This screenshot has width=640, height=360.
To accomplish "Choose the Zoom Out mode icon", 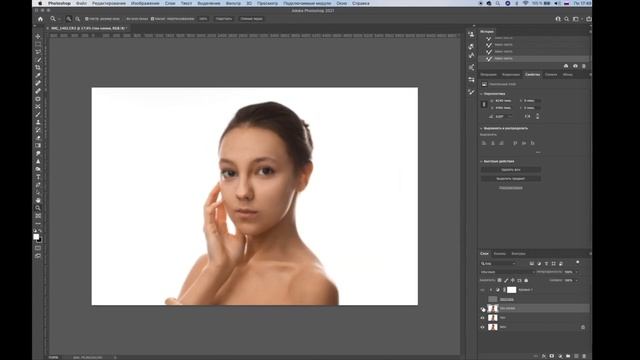I will [78, 19].
